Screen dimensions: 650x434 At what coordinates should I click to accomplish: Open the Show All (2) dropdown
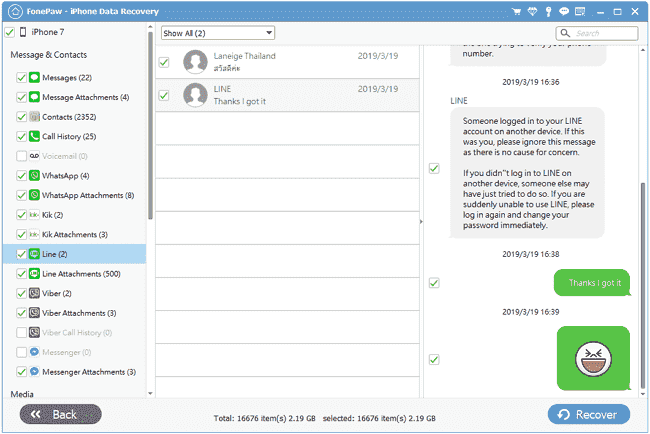click(x=218, y=33)
